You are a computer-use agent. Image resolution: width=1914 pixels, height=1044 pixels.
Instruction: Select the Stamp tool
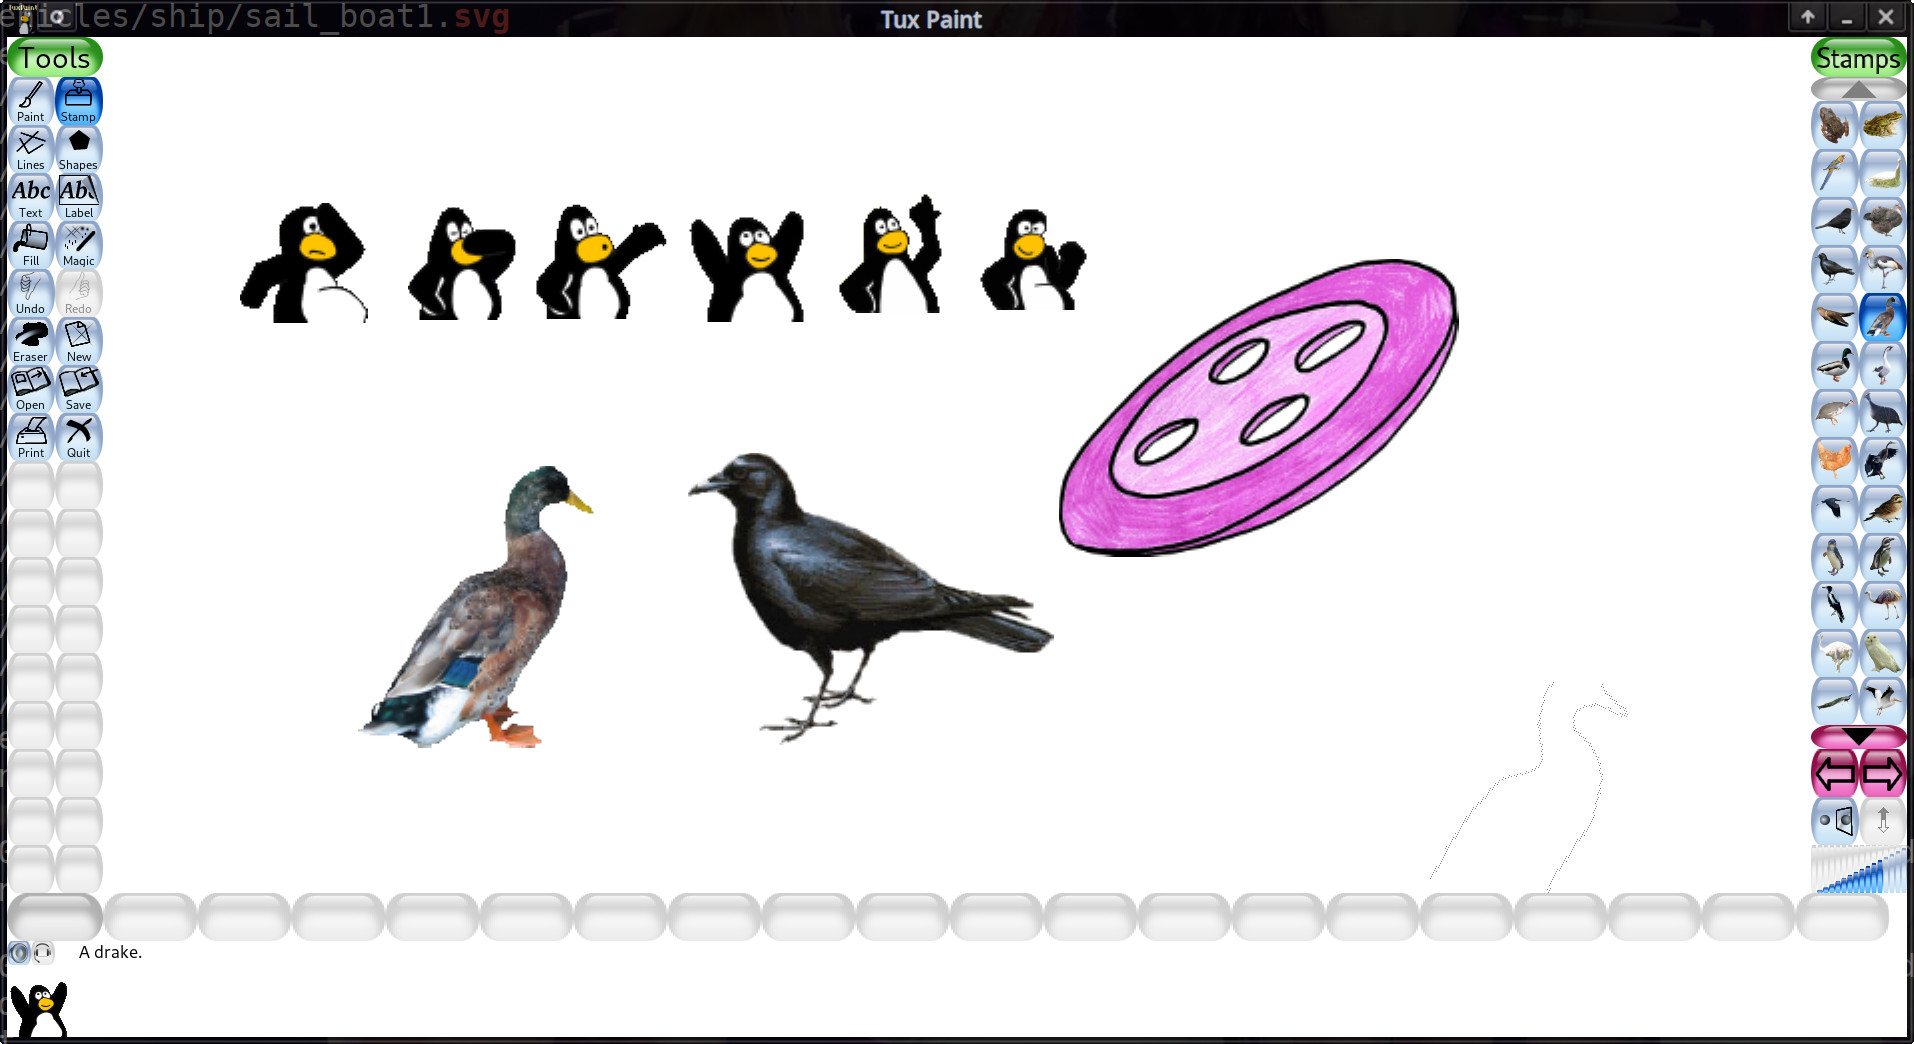[79, 102]
